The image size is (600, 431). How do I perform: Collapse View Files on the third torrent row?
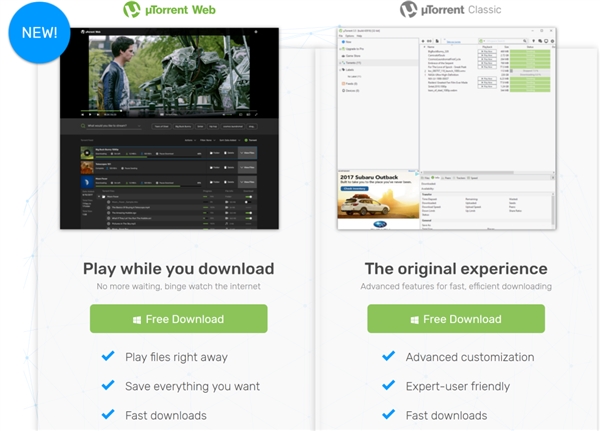coord(248,182)
